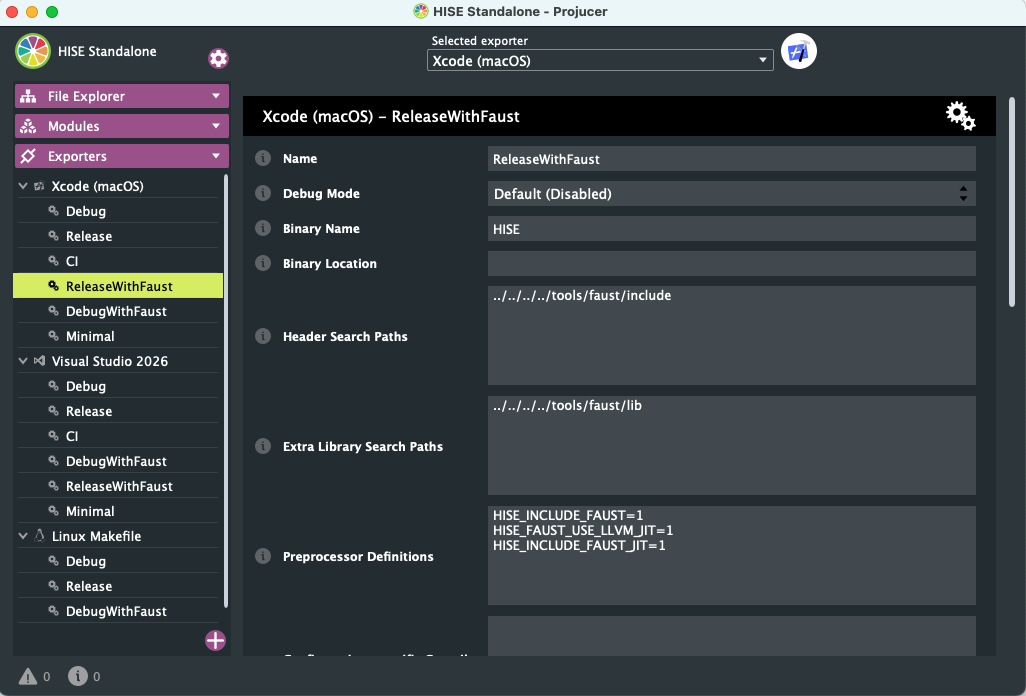Click the Binary Name field showing HISE
The width and height of the screenshot is (1026, 696).
pyautogui.click(x=732, y=229)
